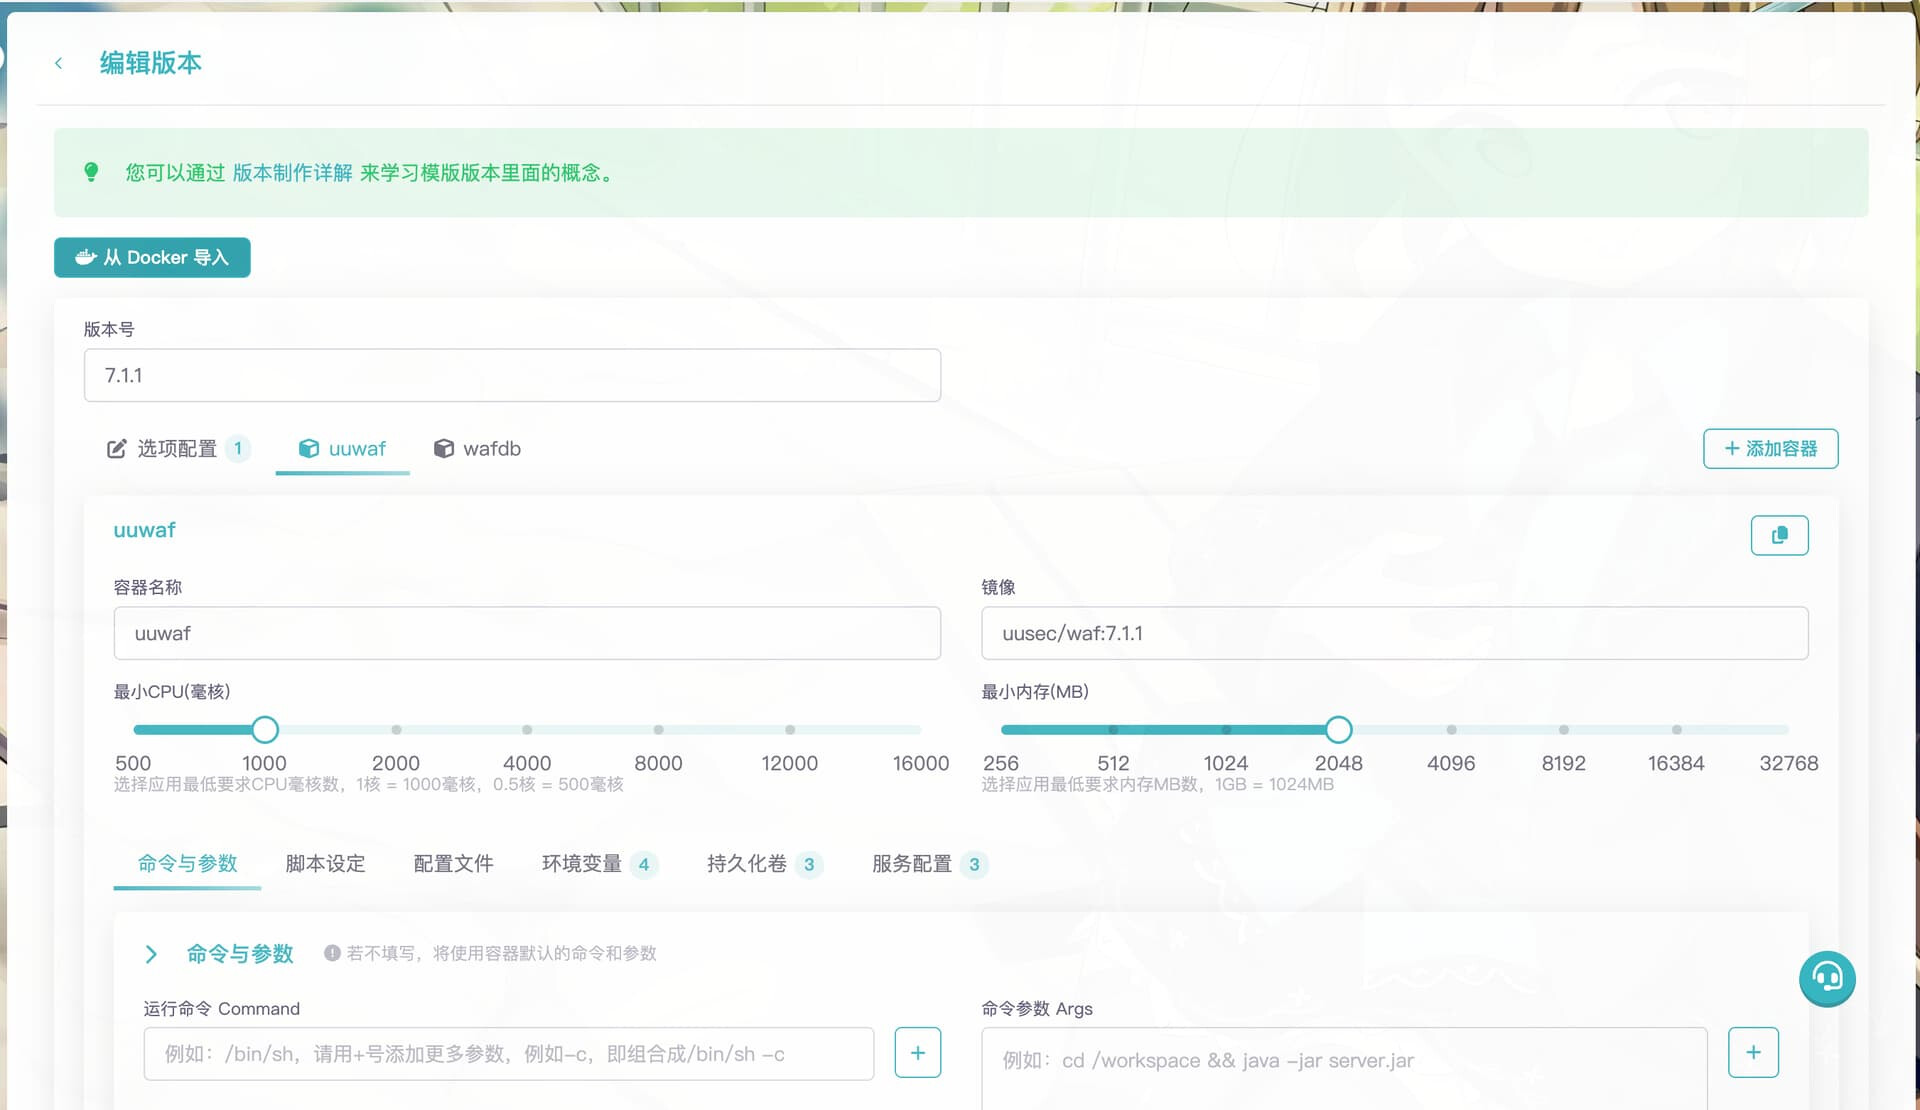Open the 持久化卷 tab
The width and height of the screenshot is (1920, 1110).
(747, 864)
